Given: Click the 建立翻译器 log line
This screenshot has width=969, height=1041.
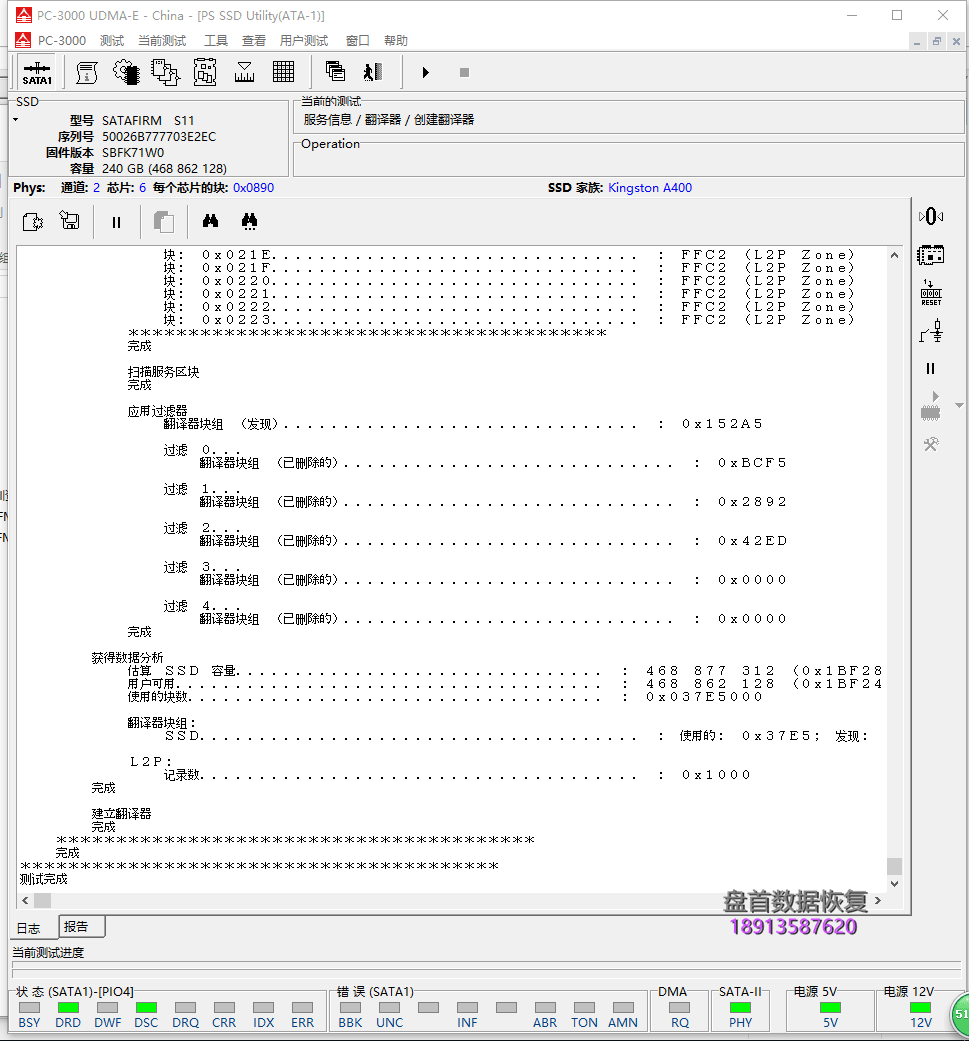Looking at the screenshot, I should [x=121, y=814].
